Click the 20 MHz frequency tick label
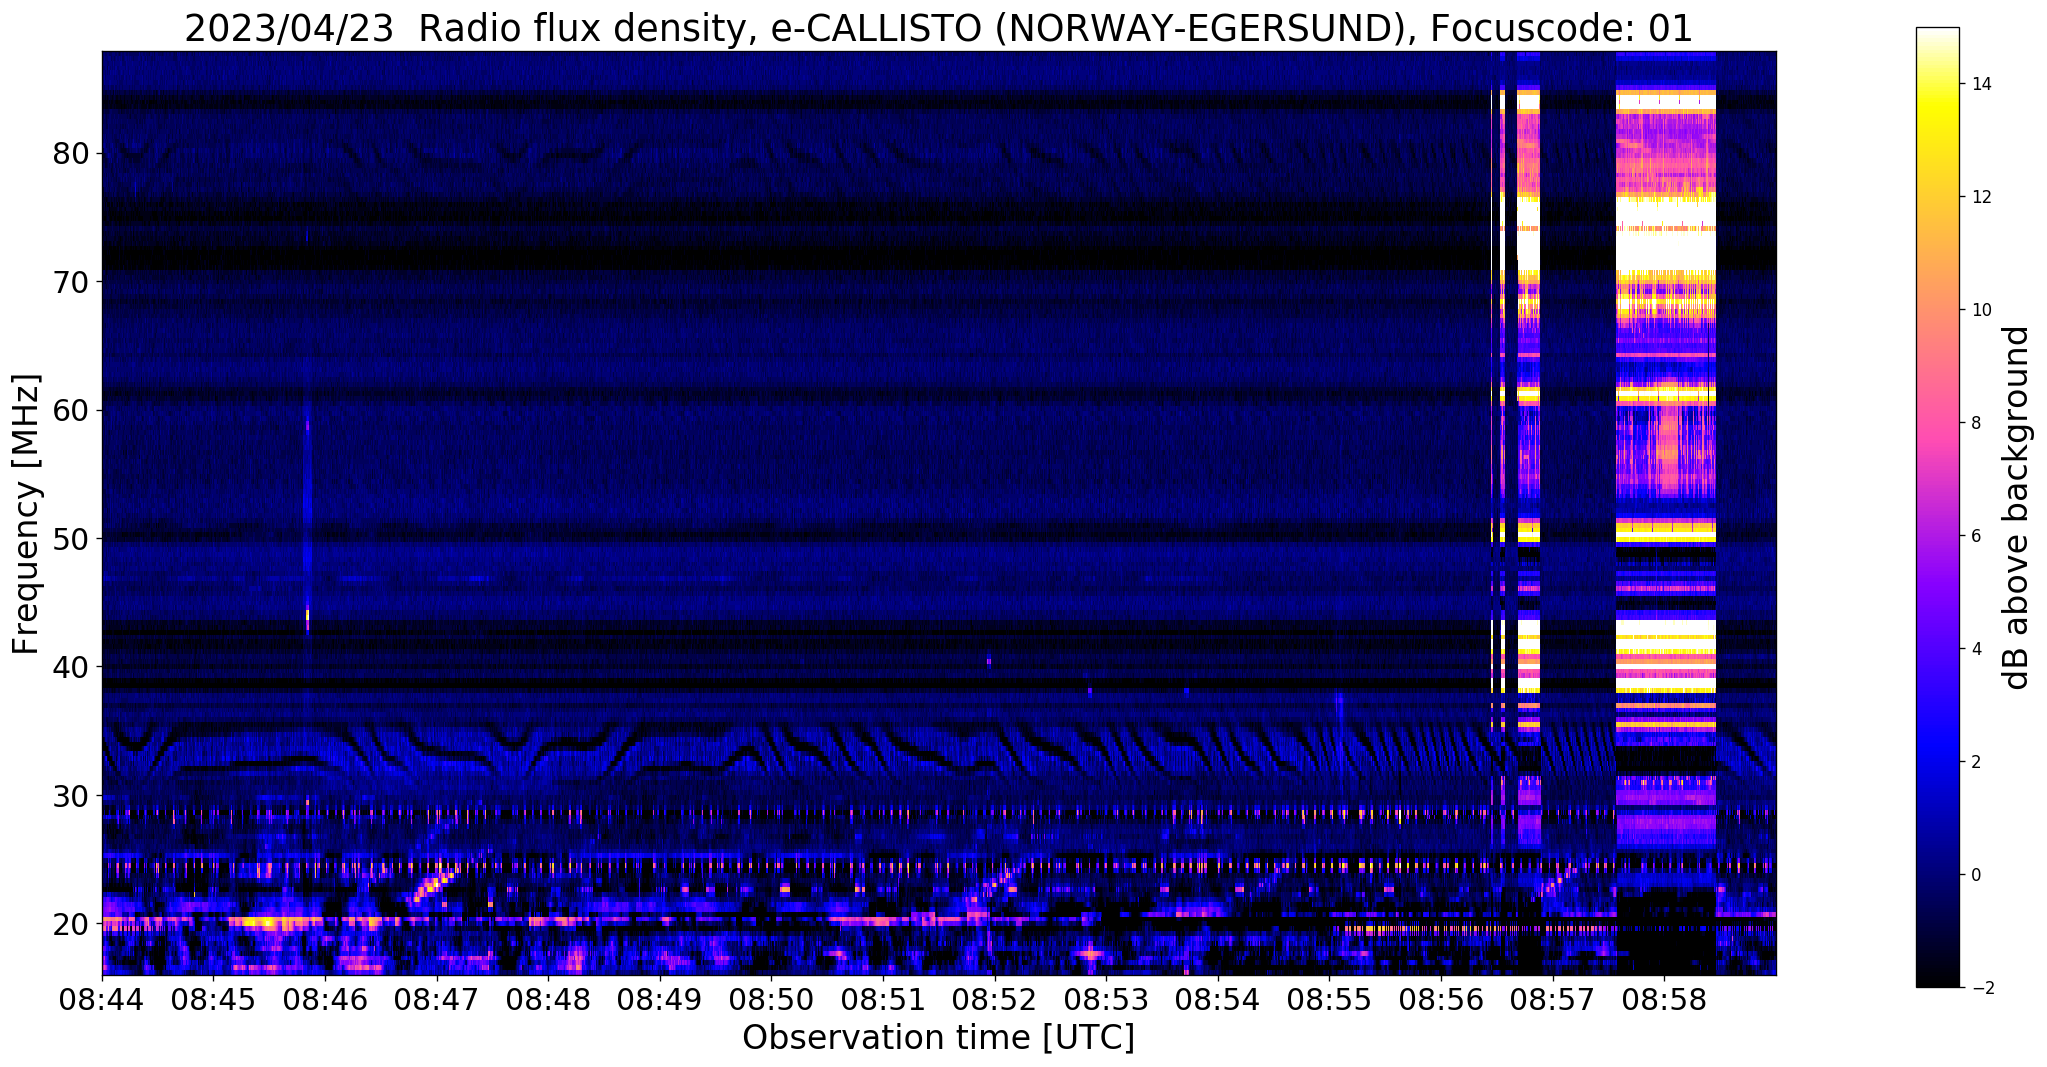Viewport: 2047px width, 1067px height. click(72, 924)
